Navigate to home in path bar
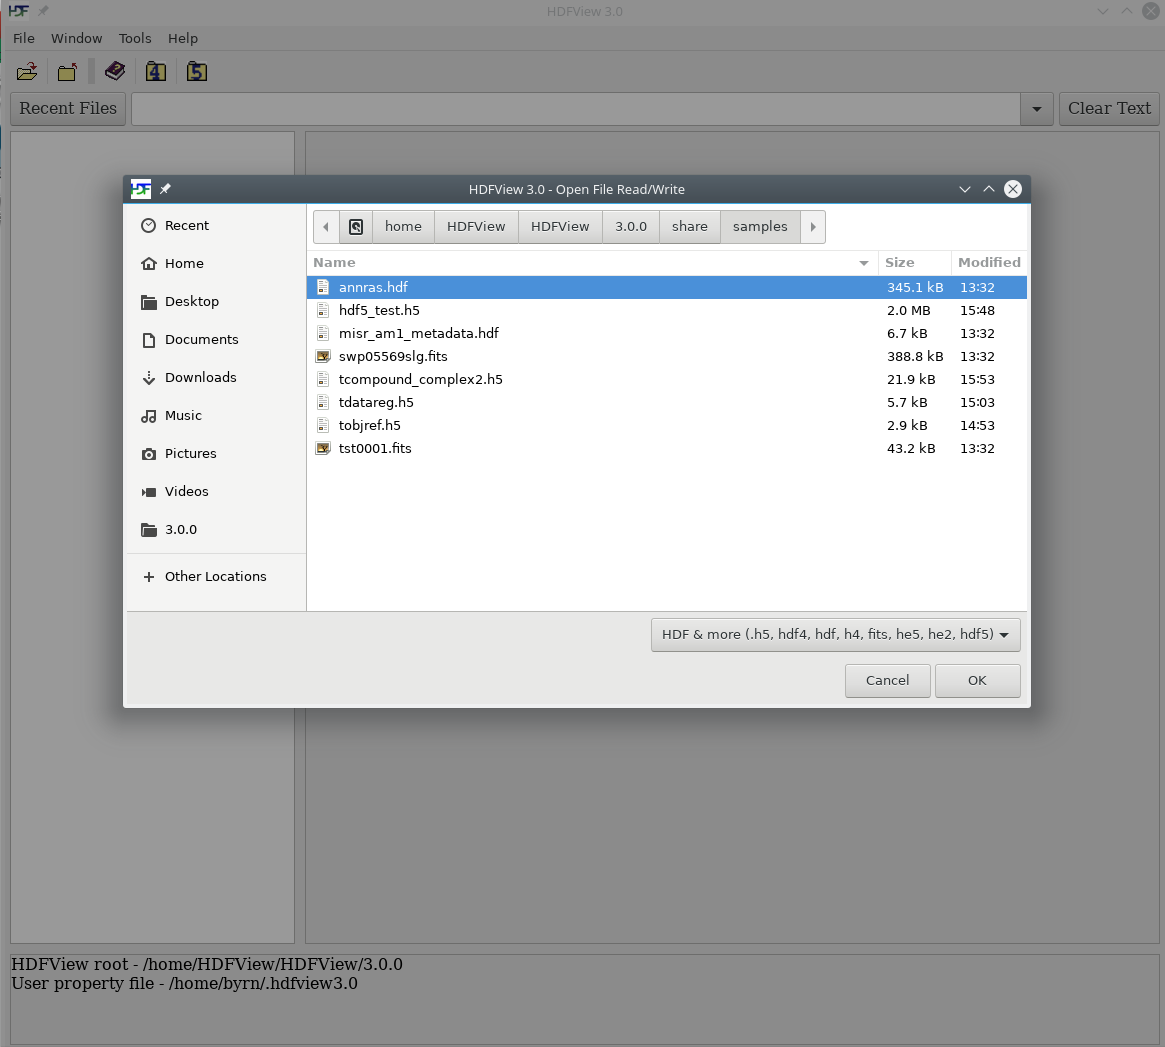 tap(403, 227)
